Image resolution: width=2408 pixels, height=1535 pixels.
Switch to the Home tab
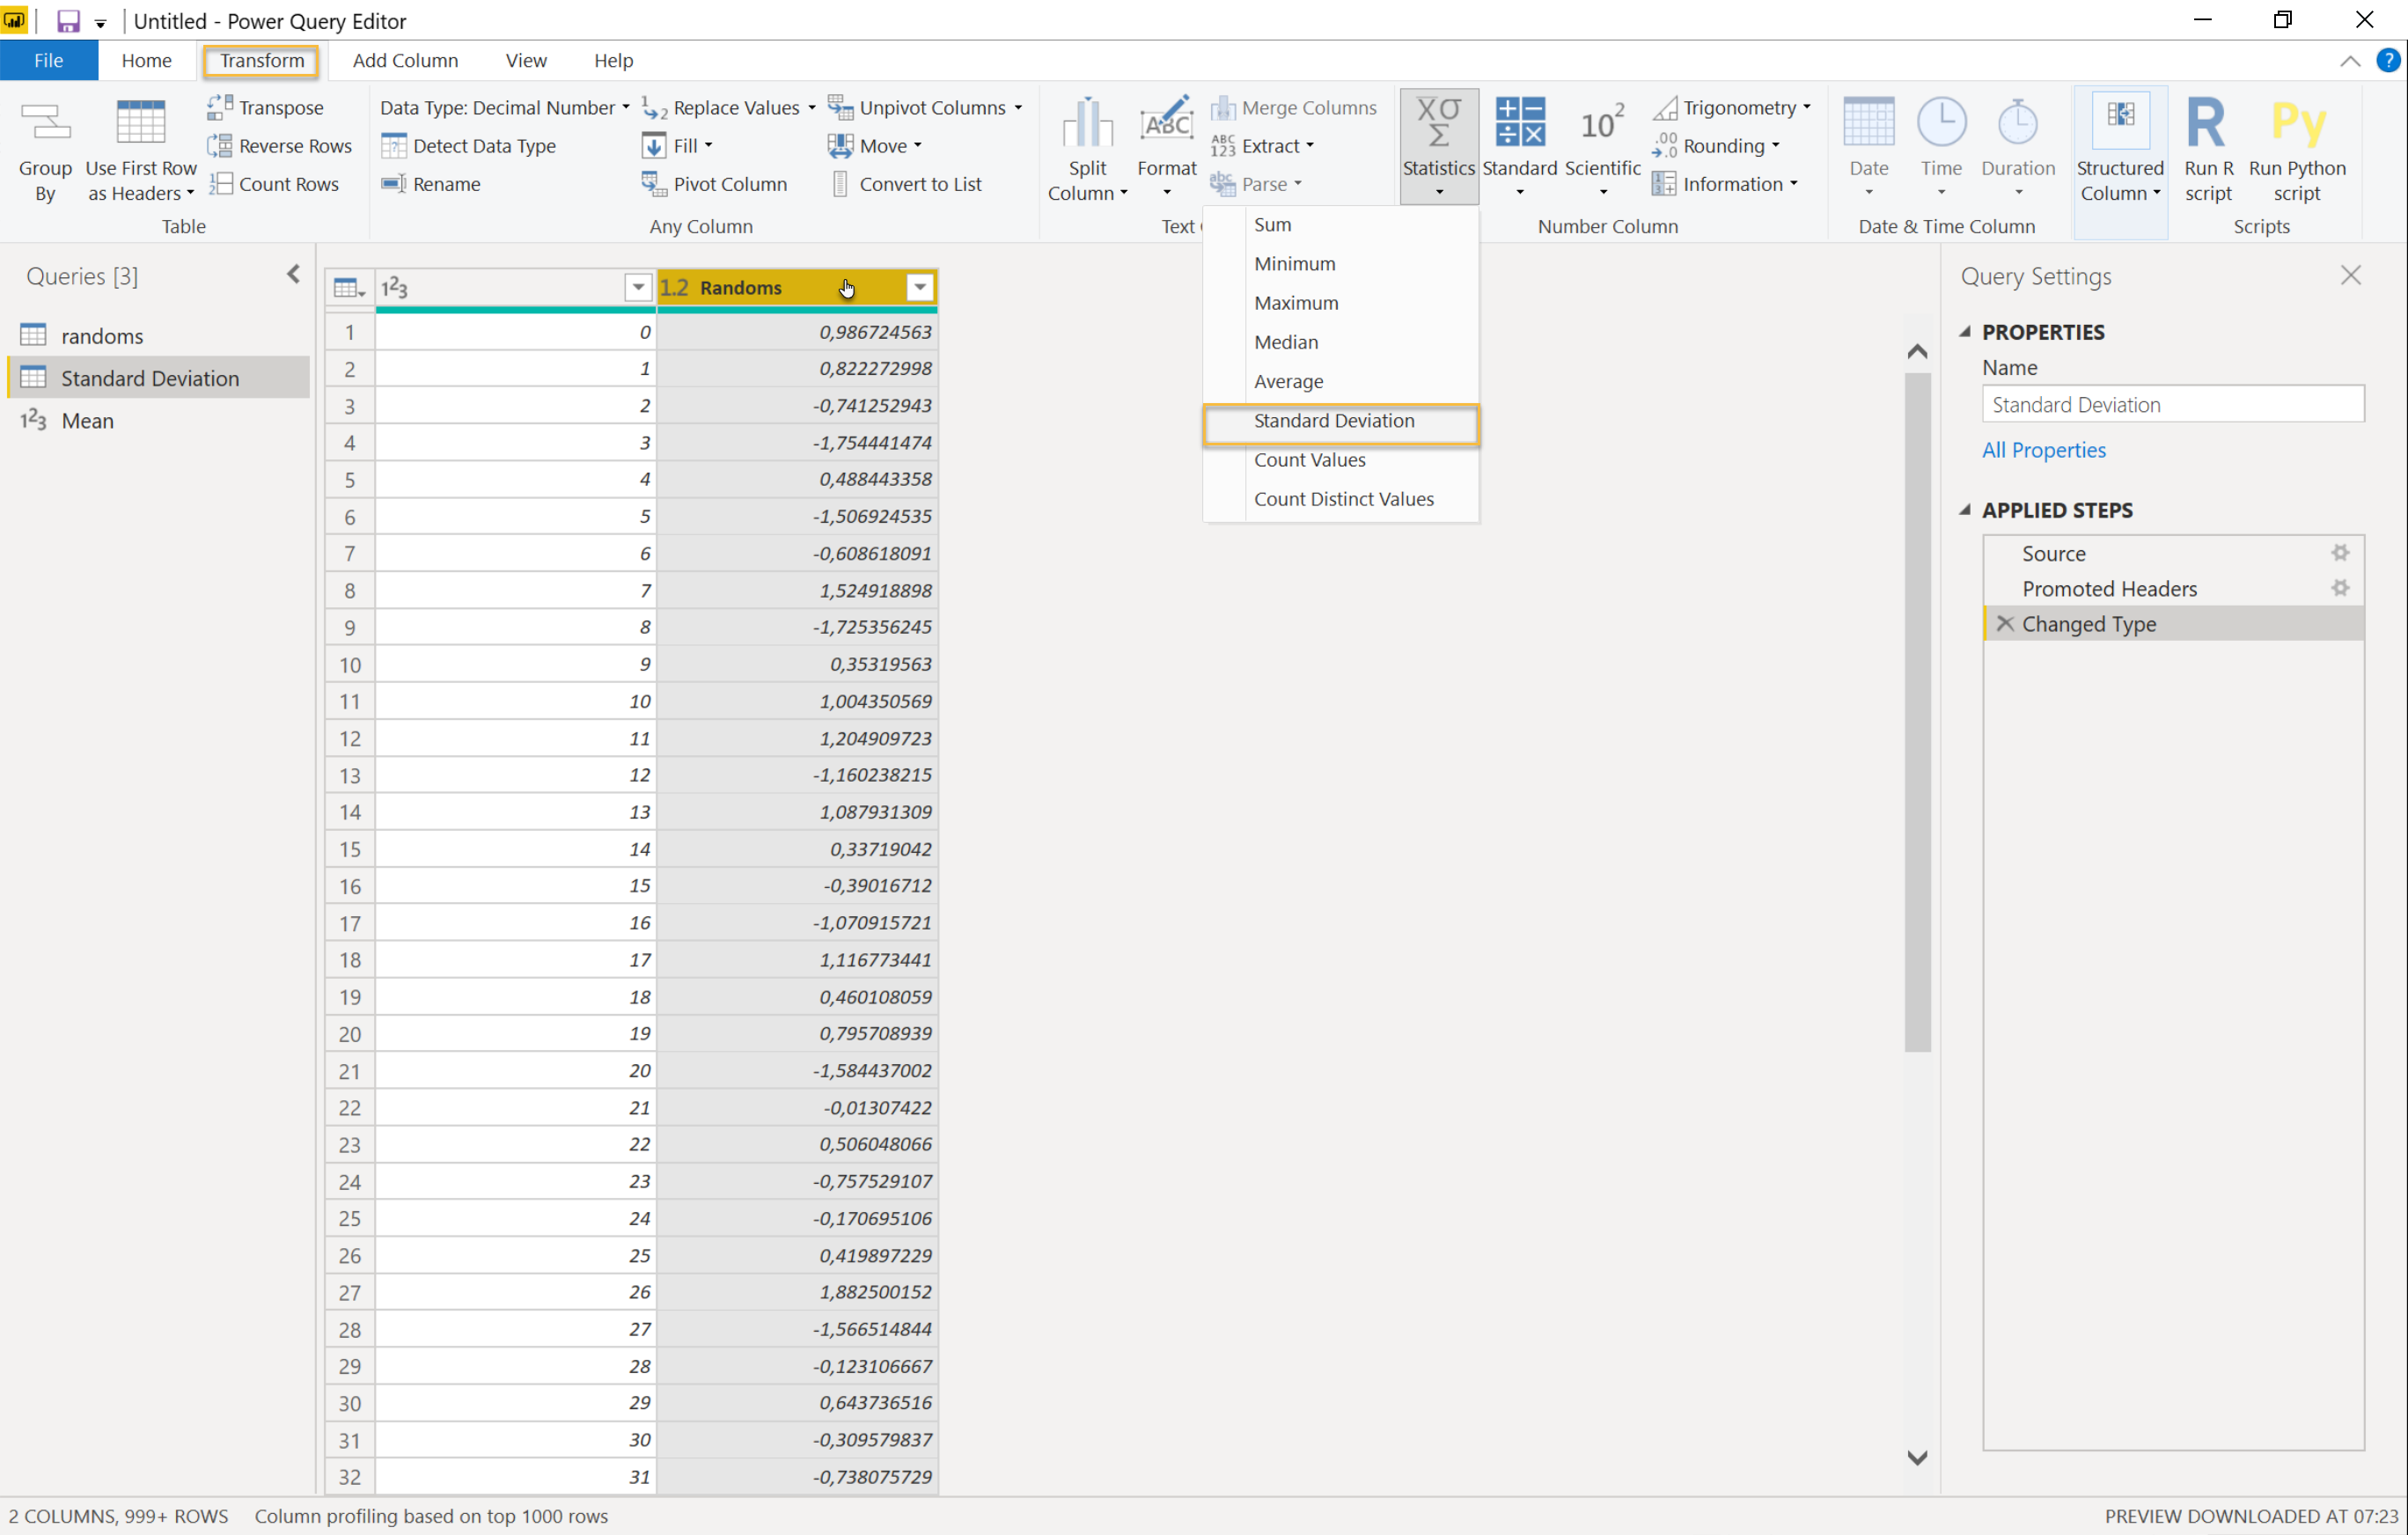[146, 60]
